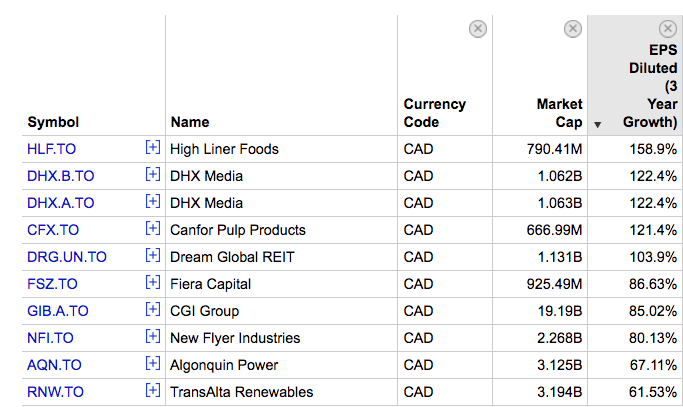Expand the plus icon beside DHX.B.TO
Screen dimensions: 683x407
(152, 175)
